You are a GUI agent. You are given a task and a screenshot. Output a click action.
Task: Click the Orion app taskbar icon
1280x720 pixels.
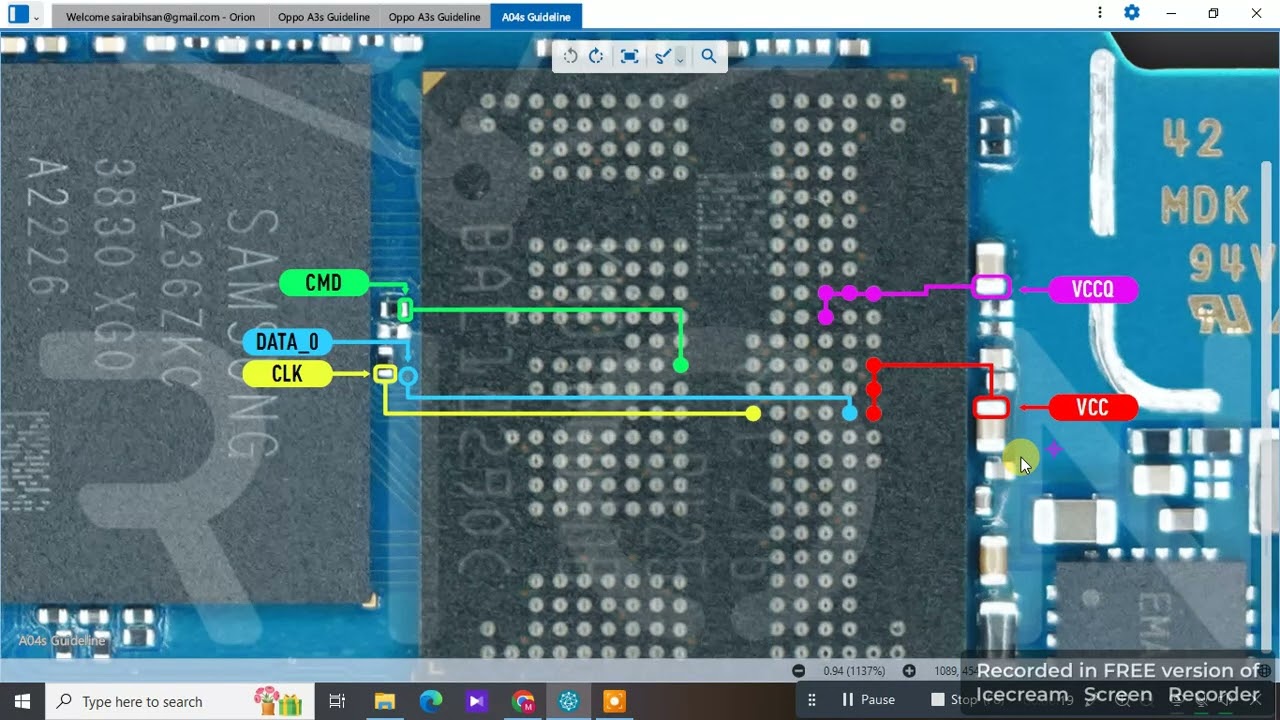569,701
